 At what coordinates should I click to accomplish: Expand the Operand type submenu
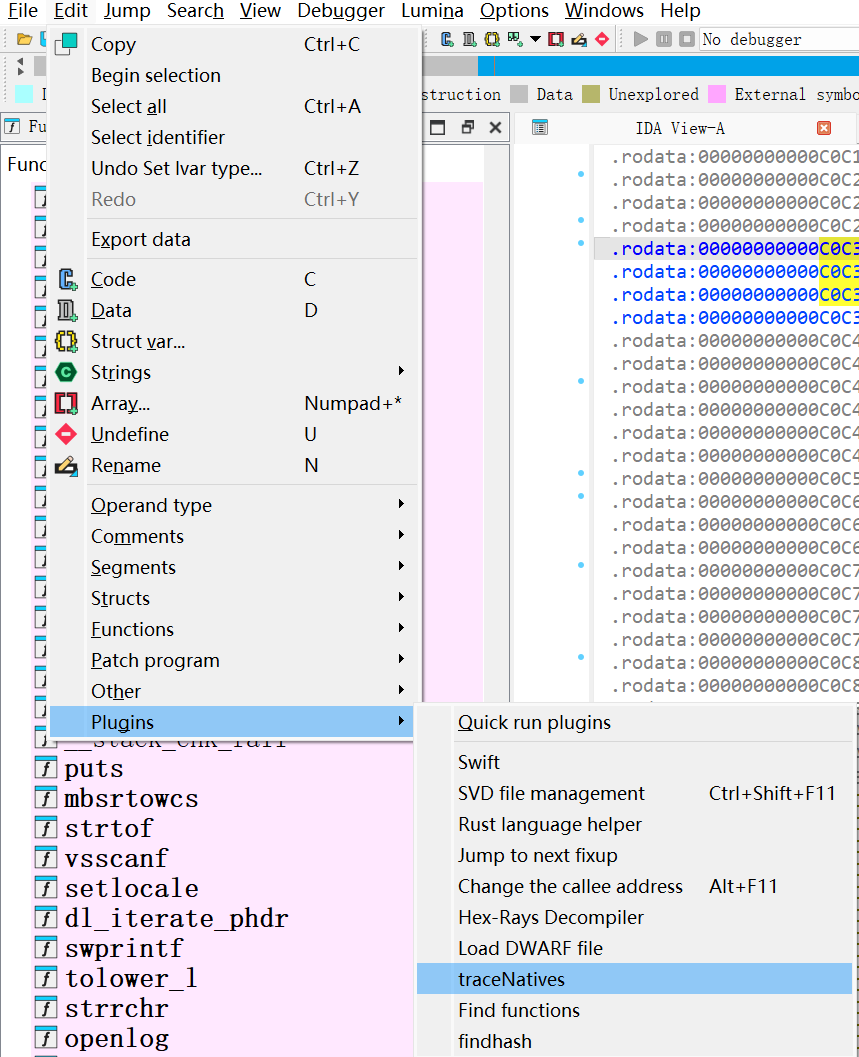(x=235, y=505)
